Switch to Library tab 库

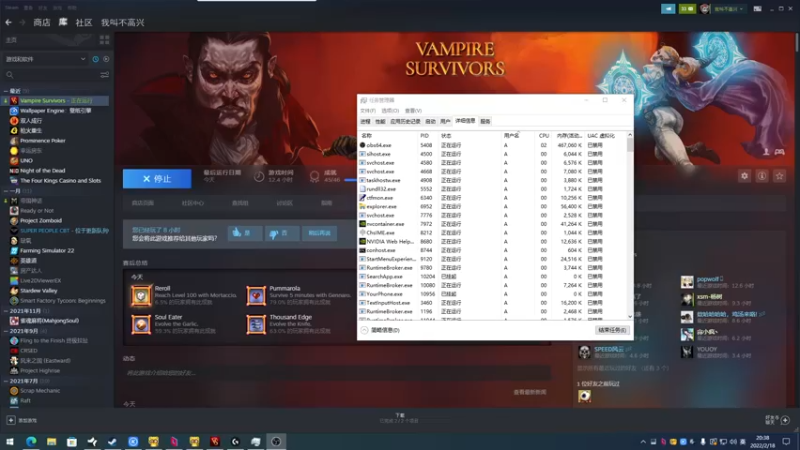tap(63, 22)
